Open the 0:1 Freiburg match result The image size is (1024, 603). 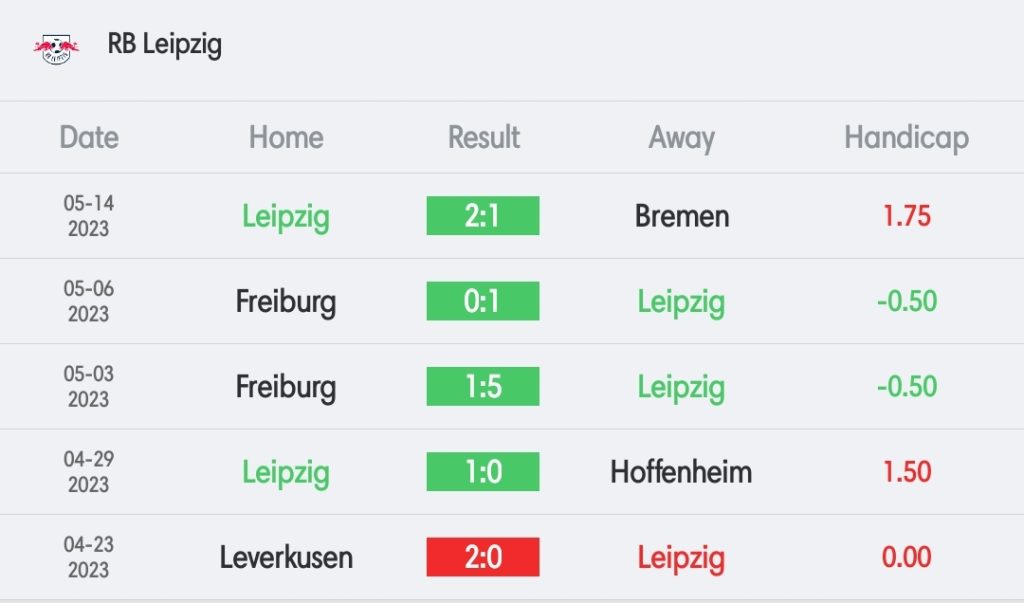coord(483,301)
